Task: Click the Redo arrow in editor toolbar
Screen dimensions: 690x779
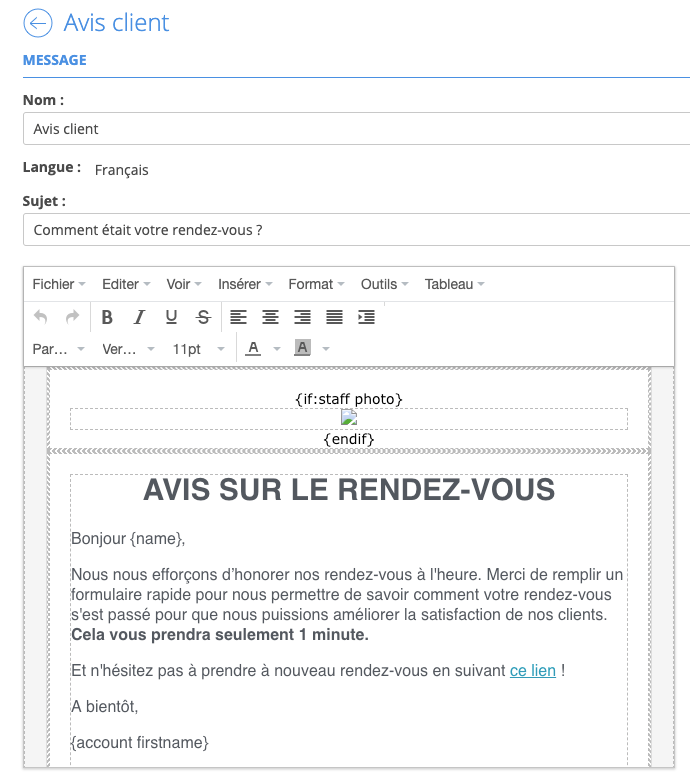Action: pyautogui.click(x=73, y=317)
